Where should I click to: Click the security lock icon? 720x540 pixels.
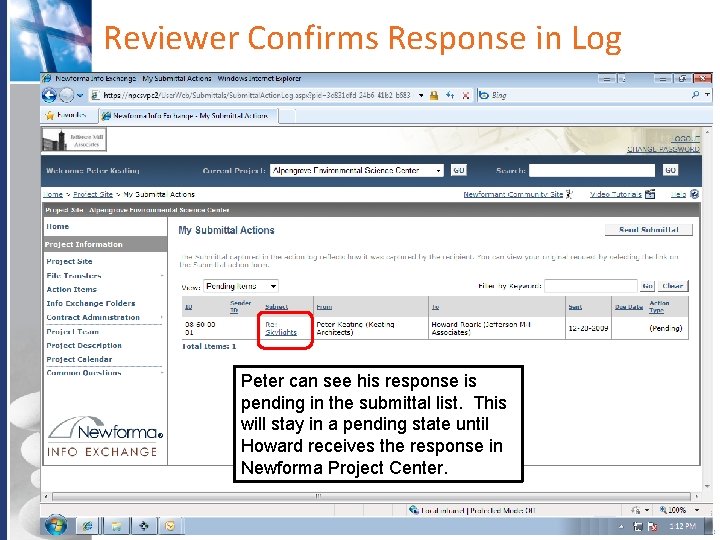click(x=433, y=96)
